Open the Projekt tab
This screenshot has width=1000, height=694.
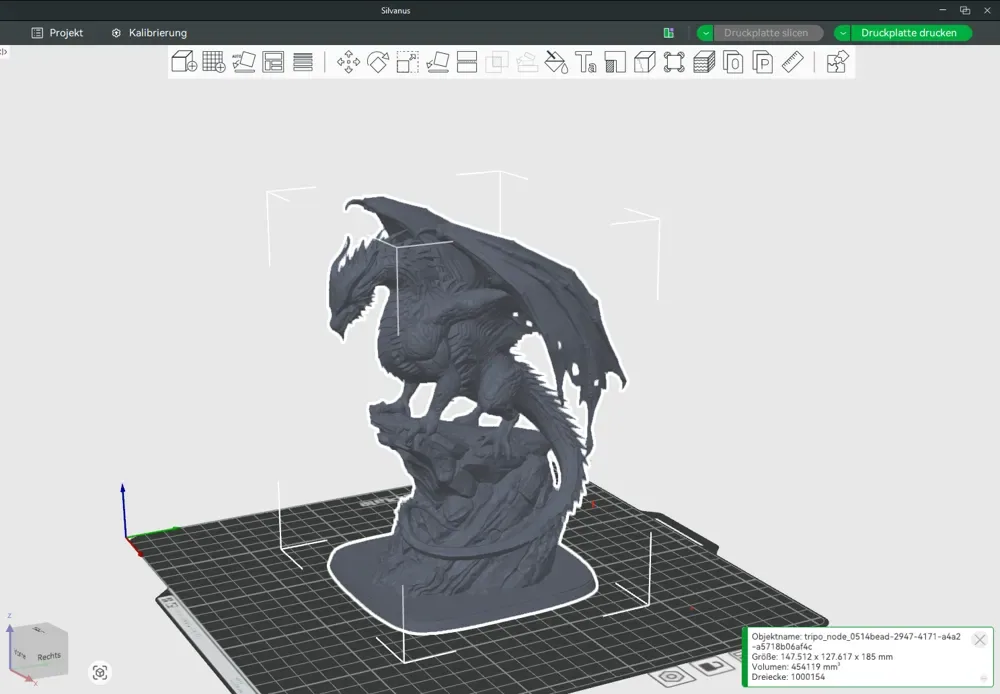[57, 33]
